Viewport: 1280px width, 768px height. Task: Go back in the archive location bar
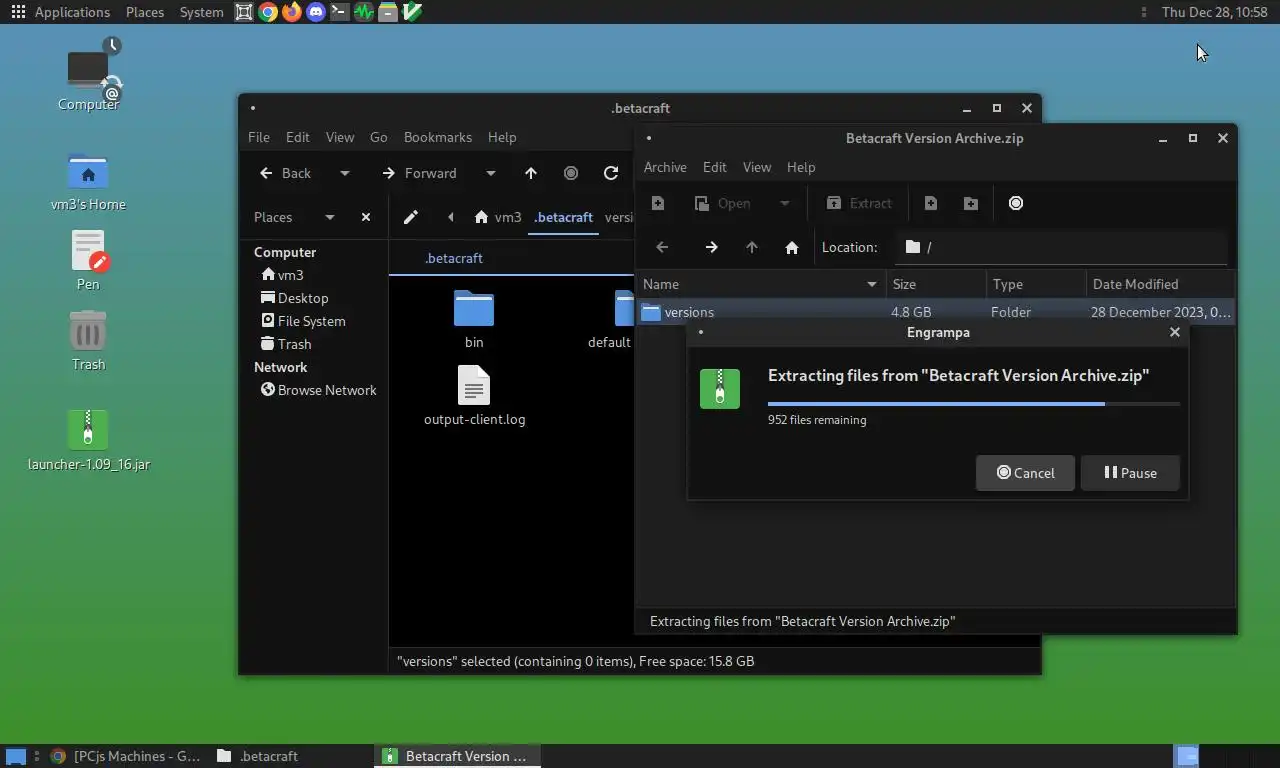tap(662, 247)
